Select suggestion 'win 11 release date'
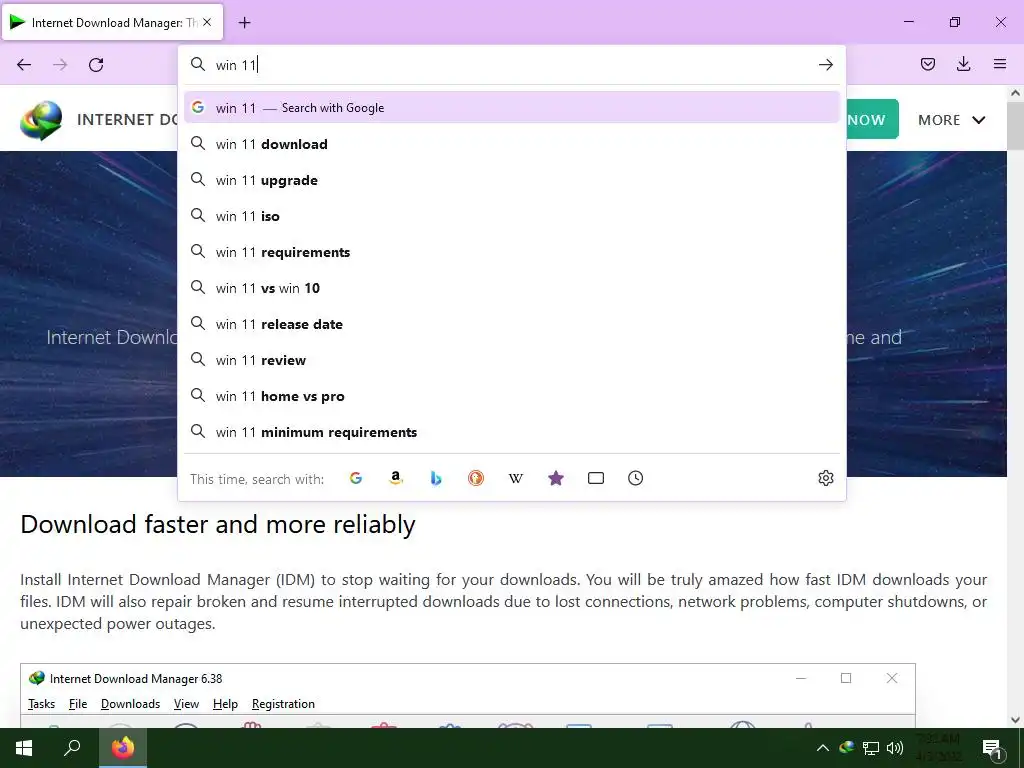 pos(512,323)
